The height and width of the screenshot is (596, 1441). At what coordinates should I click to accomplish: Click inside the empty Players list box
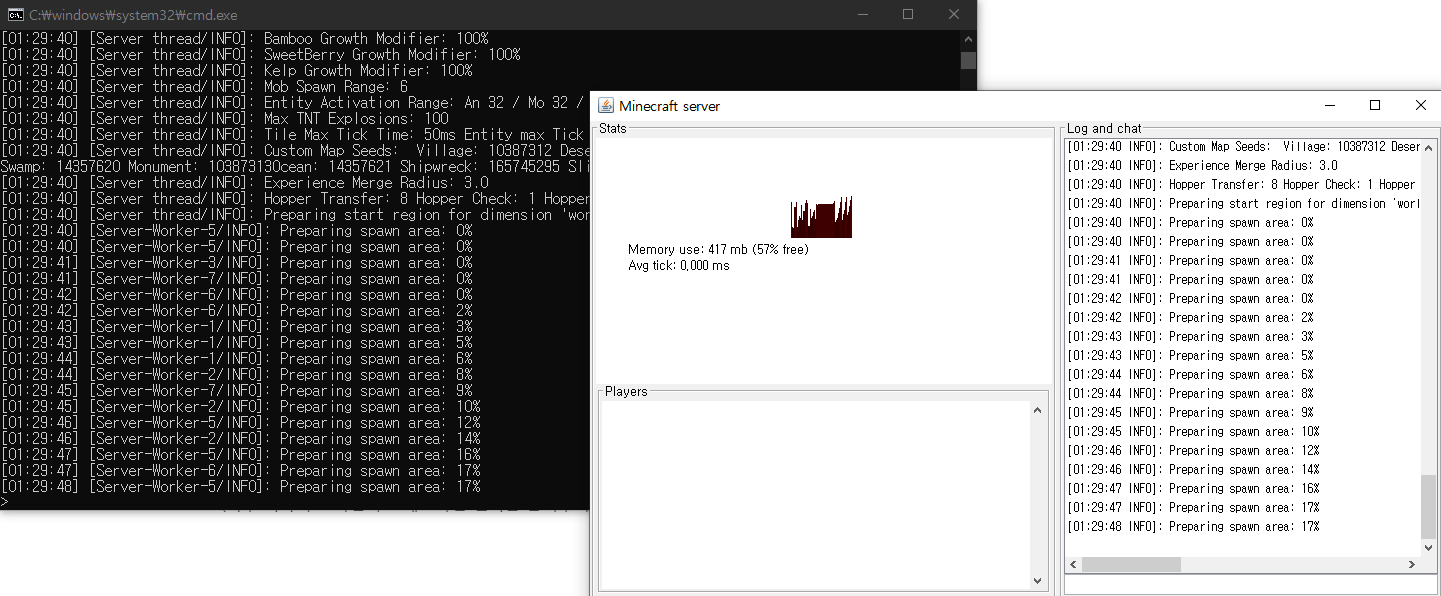(814, 495)
